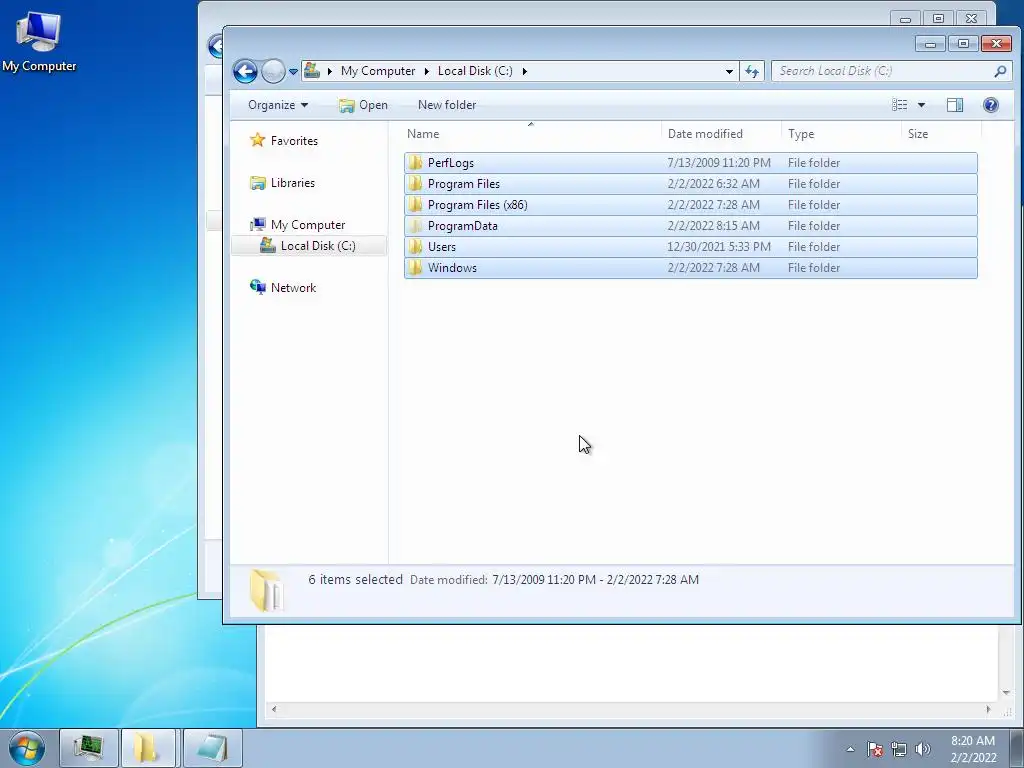The width and height of the screenshot is (1024, 768).
Task: Maximize the Local Disk (C:) window
Action: [963, 44]
